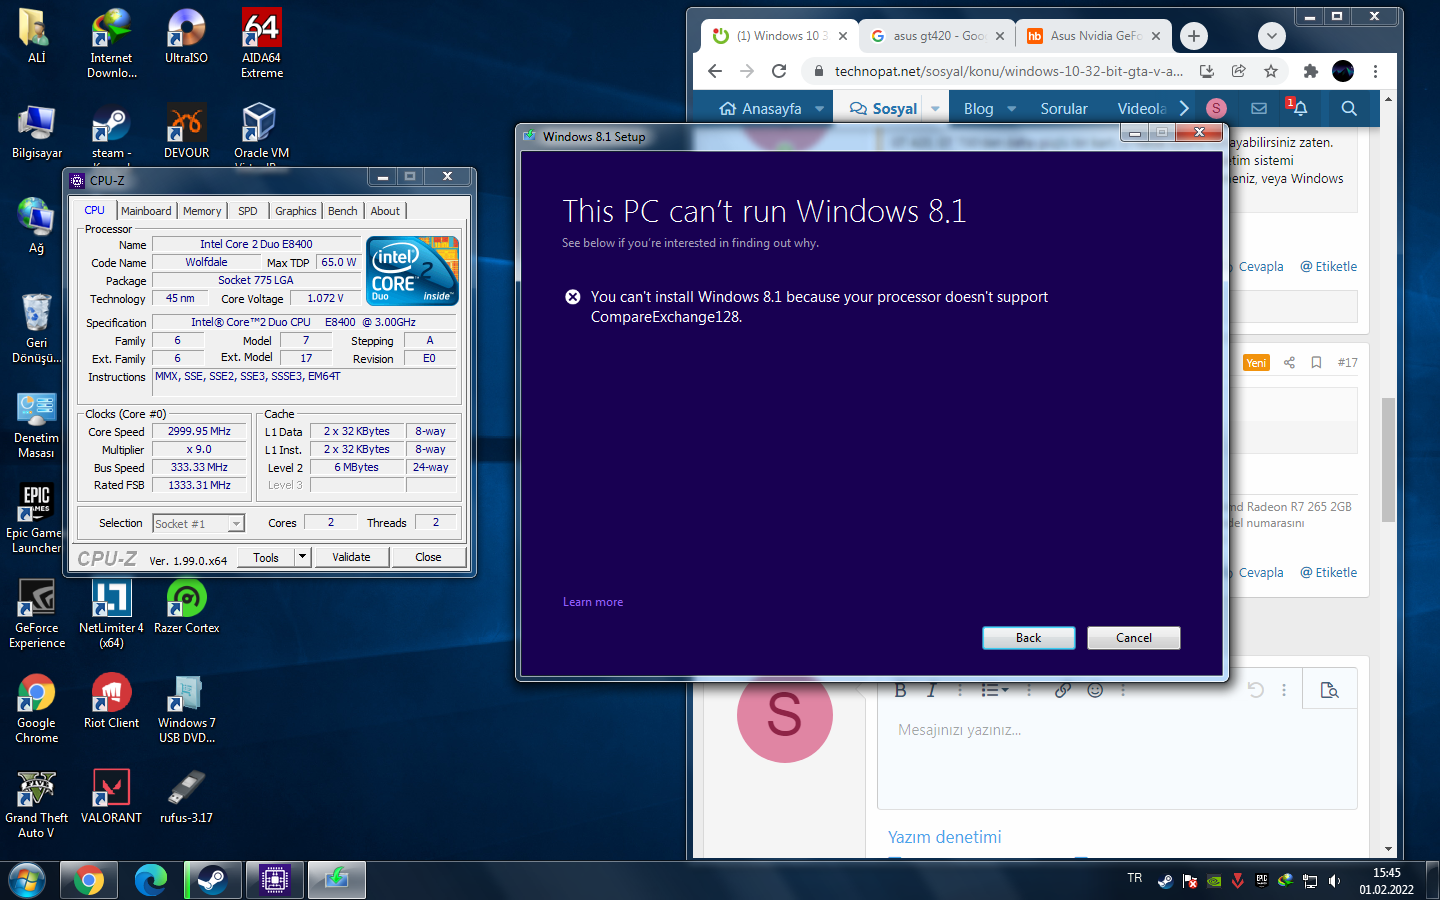
Task: Insert a link in the message editor
Action: pyautogui.click(x=1062, y=690)
